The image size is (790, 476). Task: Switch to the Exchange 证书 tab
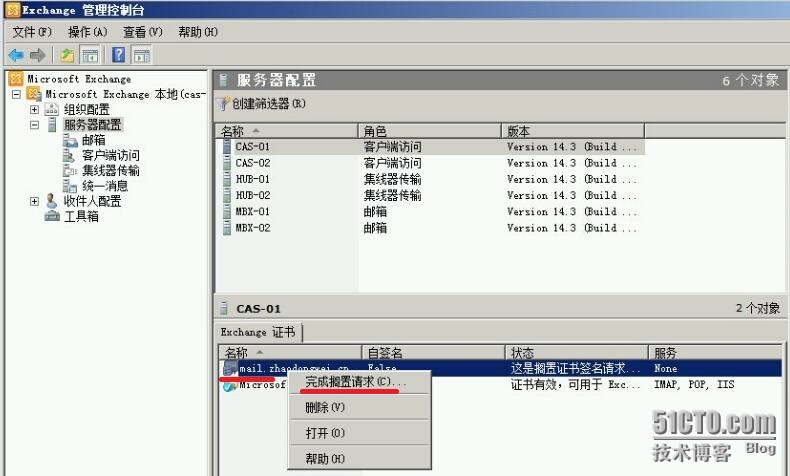pyautogui.click(x=258, y=332)
